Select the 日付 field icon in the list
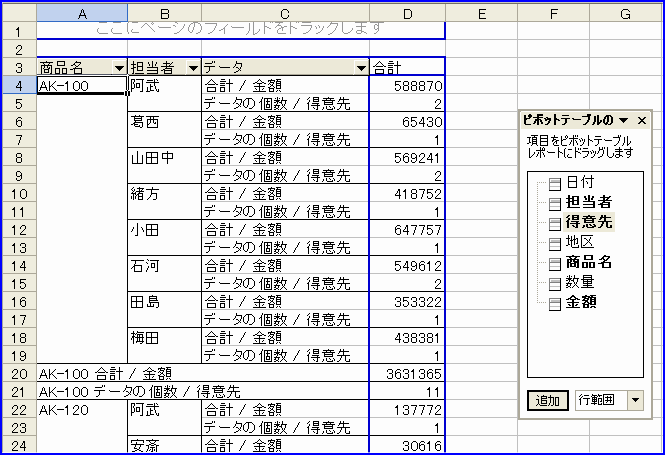Viewport: 665px width, 455px height. [x=554, y=184]
